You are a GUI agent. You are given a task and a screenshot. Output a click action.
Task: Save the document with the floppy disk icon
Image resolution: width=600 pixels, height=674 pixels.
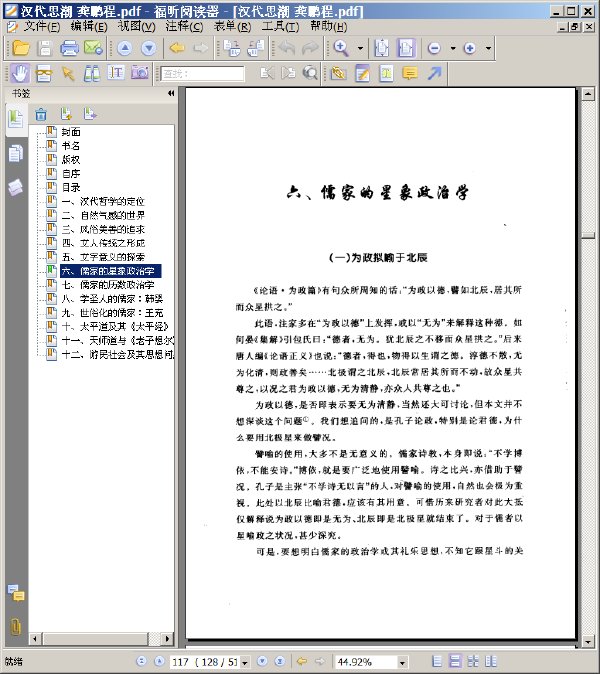click(45, 48)
